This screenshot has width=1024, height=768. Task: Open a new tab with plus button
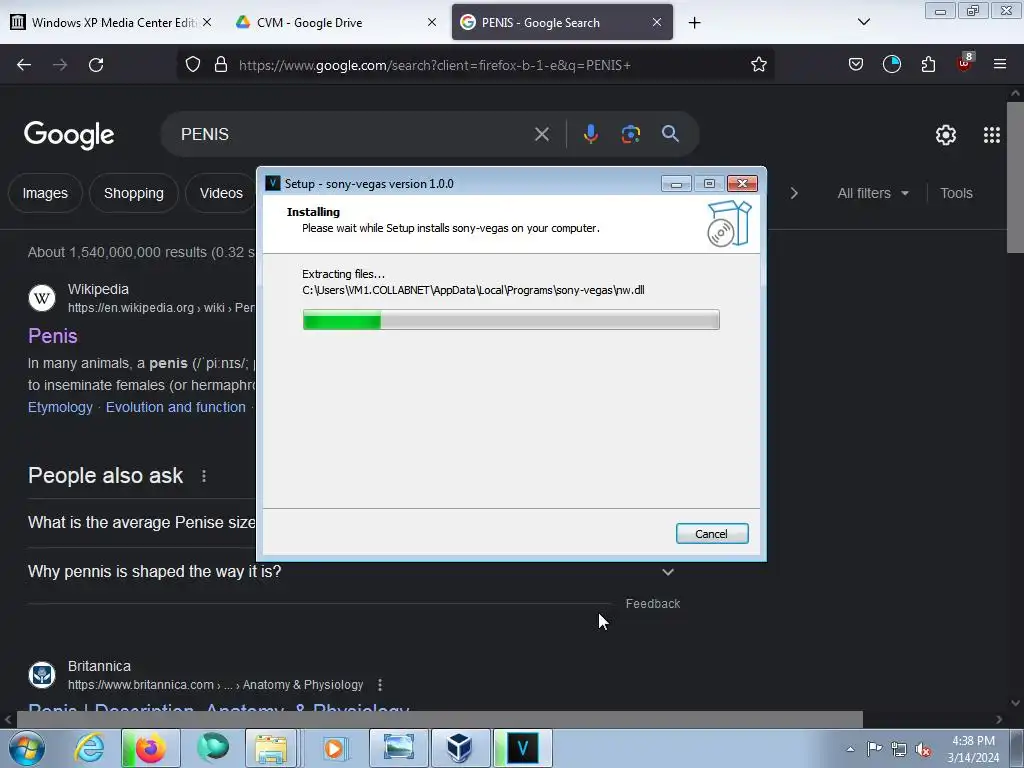694,23
